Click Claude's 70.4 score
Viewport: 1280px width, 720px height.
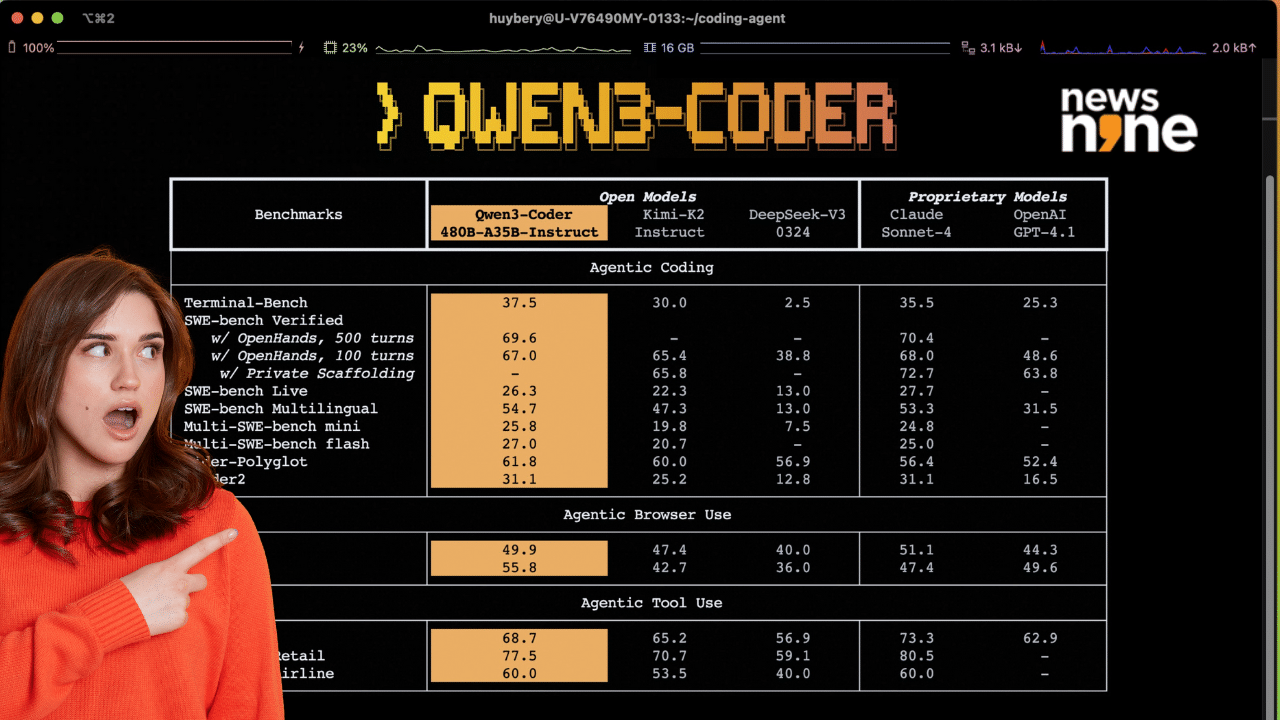tap(916, 338)
